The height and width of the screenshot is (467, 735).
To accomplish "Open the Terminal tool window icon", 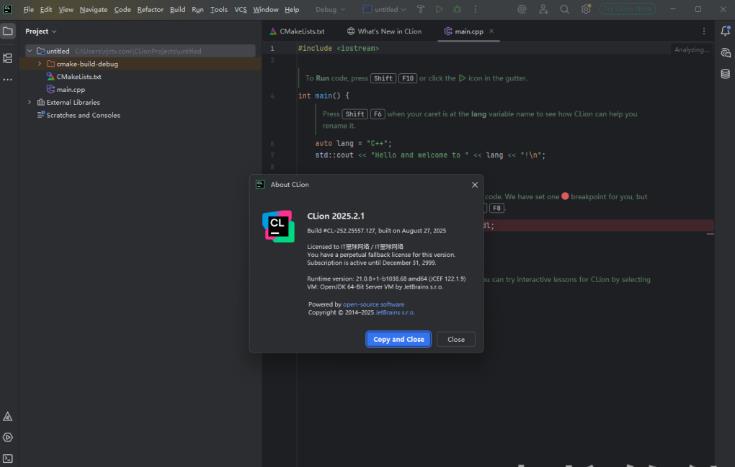I will click(x=8, y=457).
